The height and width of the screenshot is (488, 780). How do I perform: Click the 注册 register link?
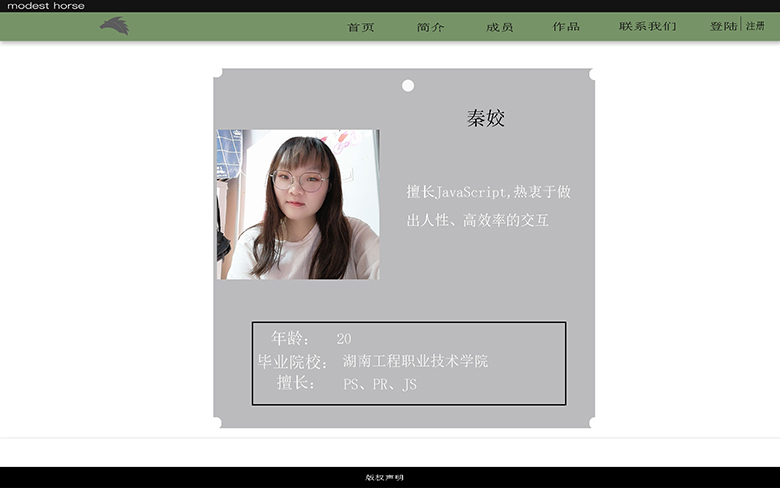755,26
